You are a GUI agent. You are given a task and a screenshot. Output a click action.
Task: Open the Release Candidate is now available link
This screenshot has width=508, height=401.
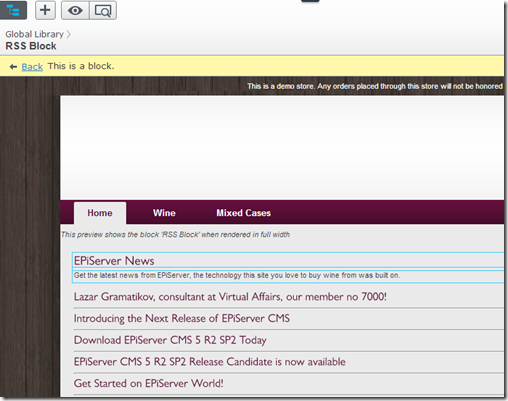(210, 362)
